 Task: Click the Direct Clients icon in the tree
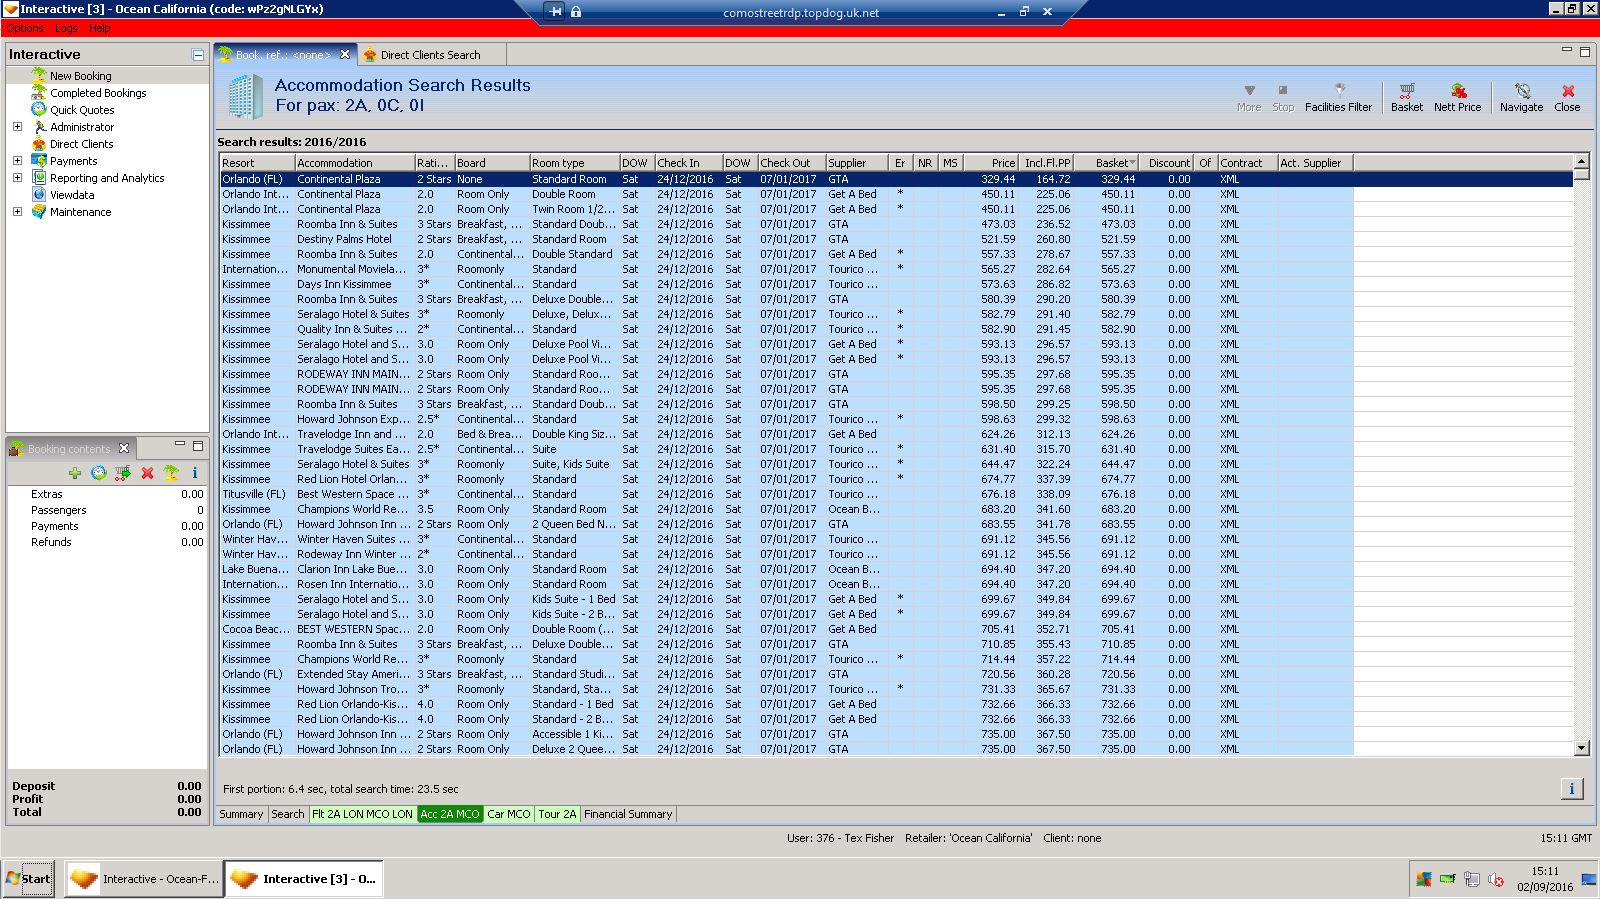pos(39,143)
